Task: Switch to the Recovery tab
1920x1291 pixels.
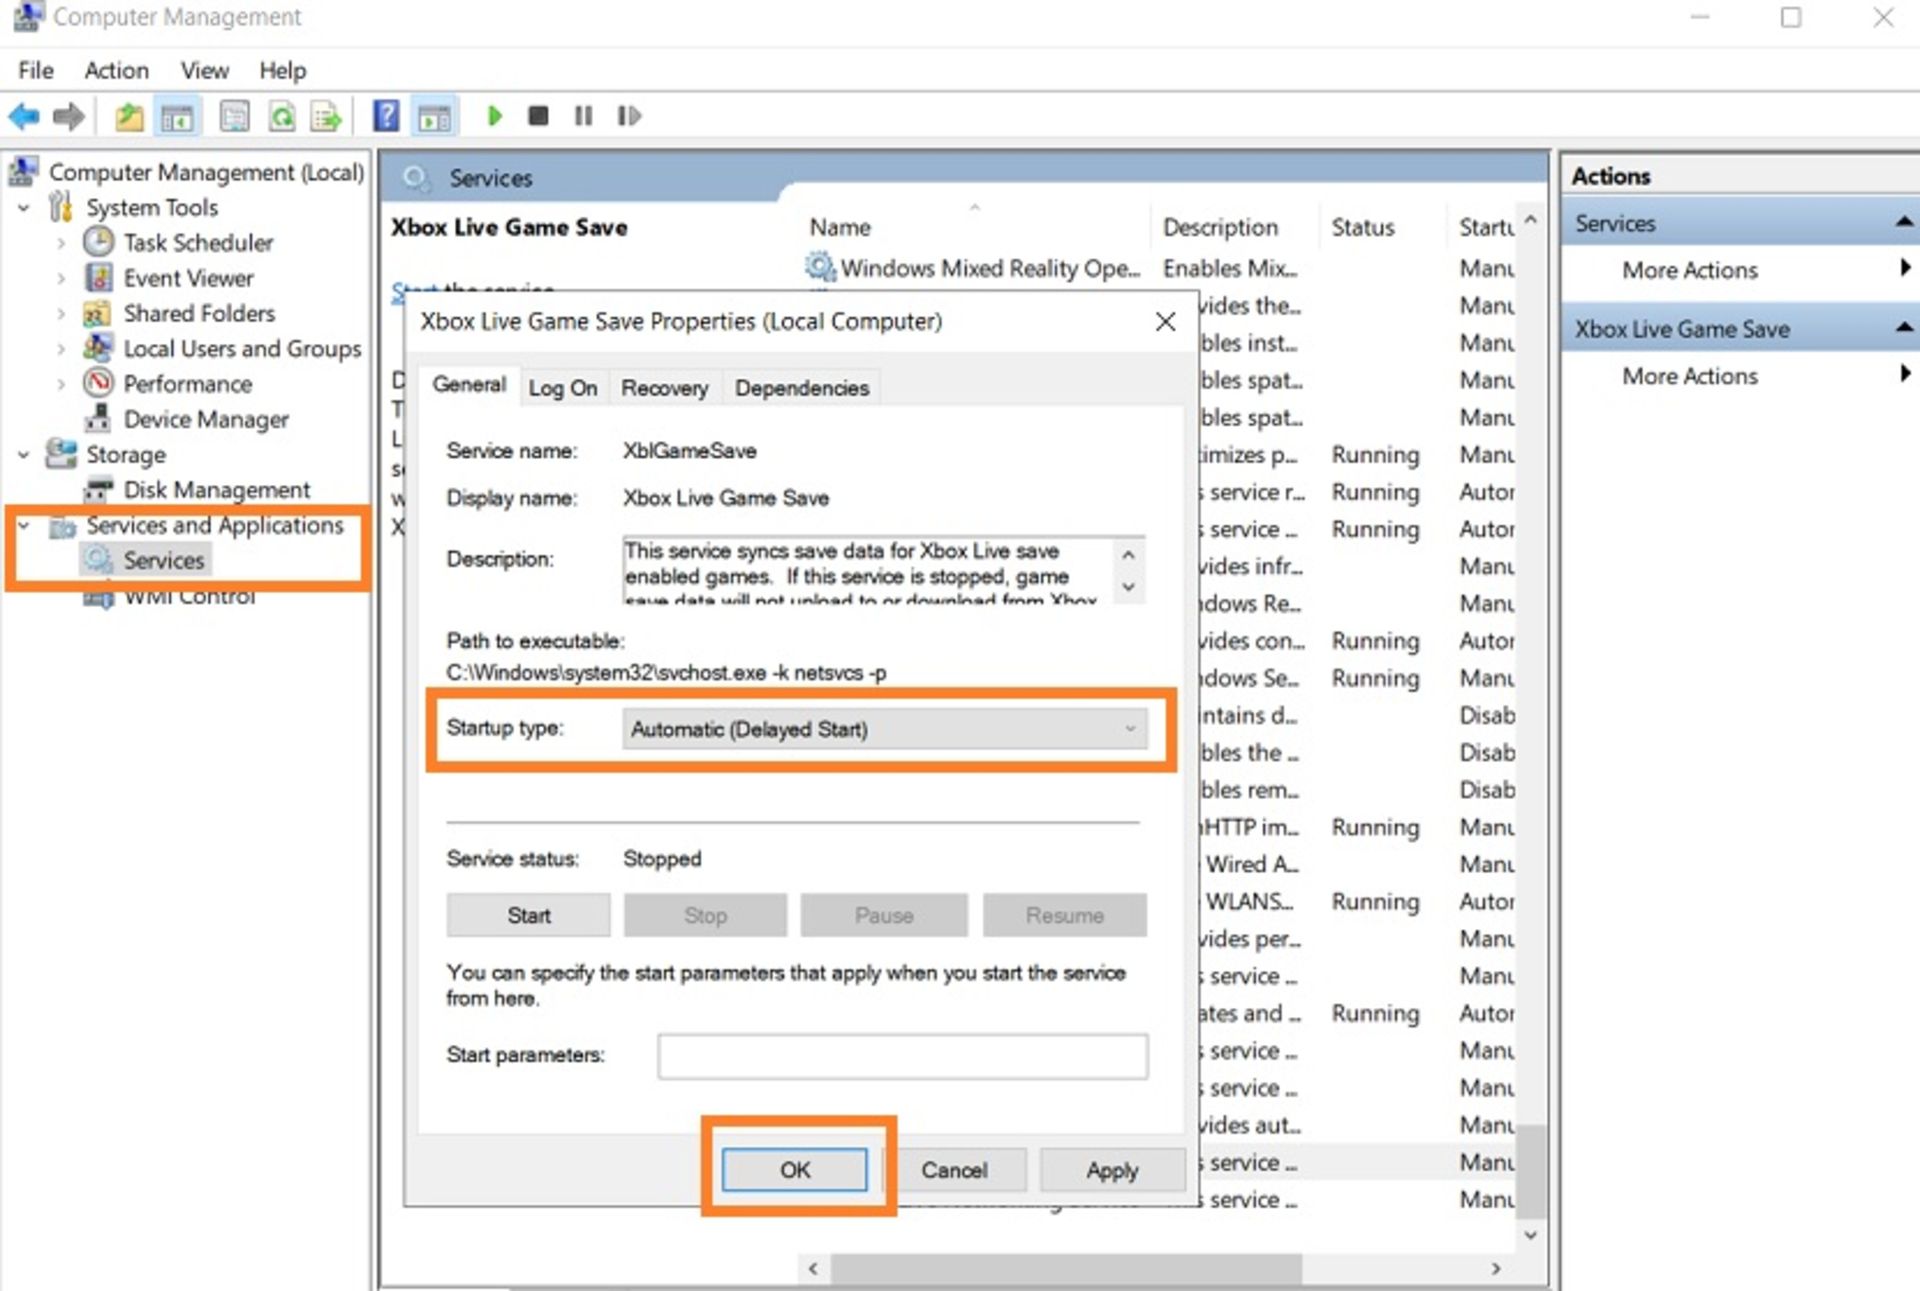Action: [x=664, y=388]
